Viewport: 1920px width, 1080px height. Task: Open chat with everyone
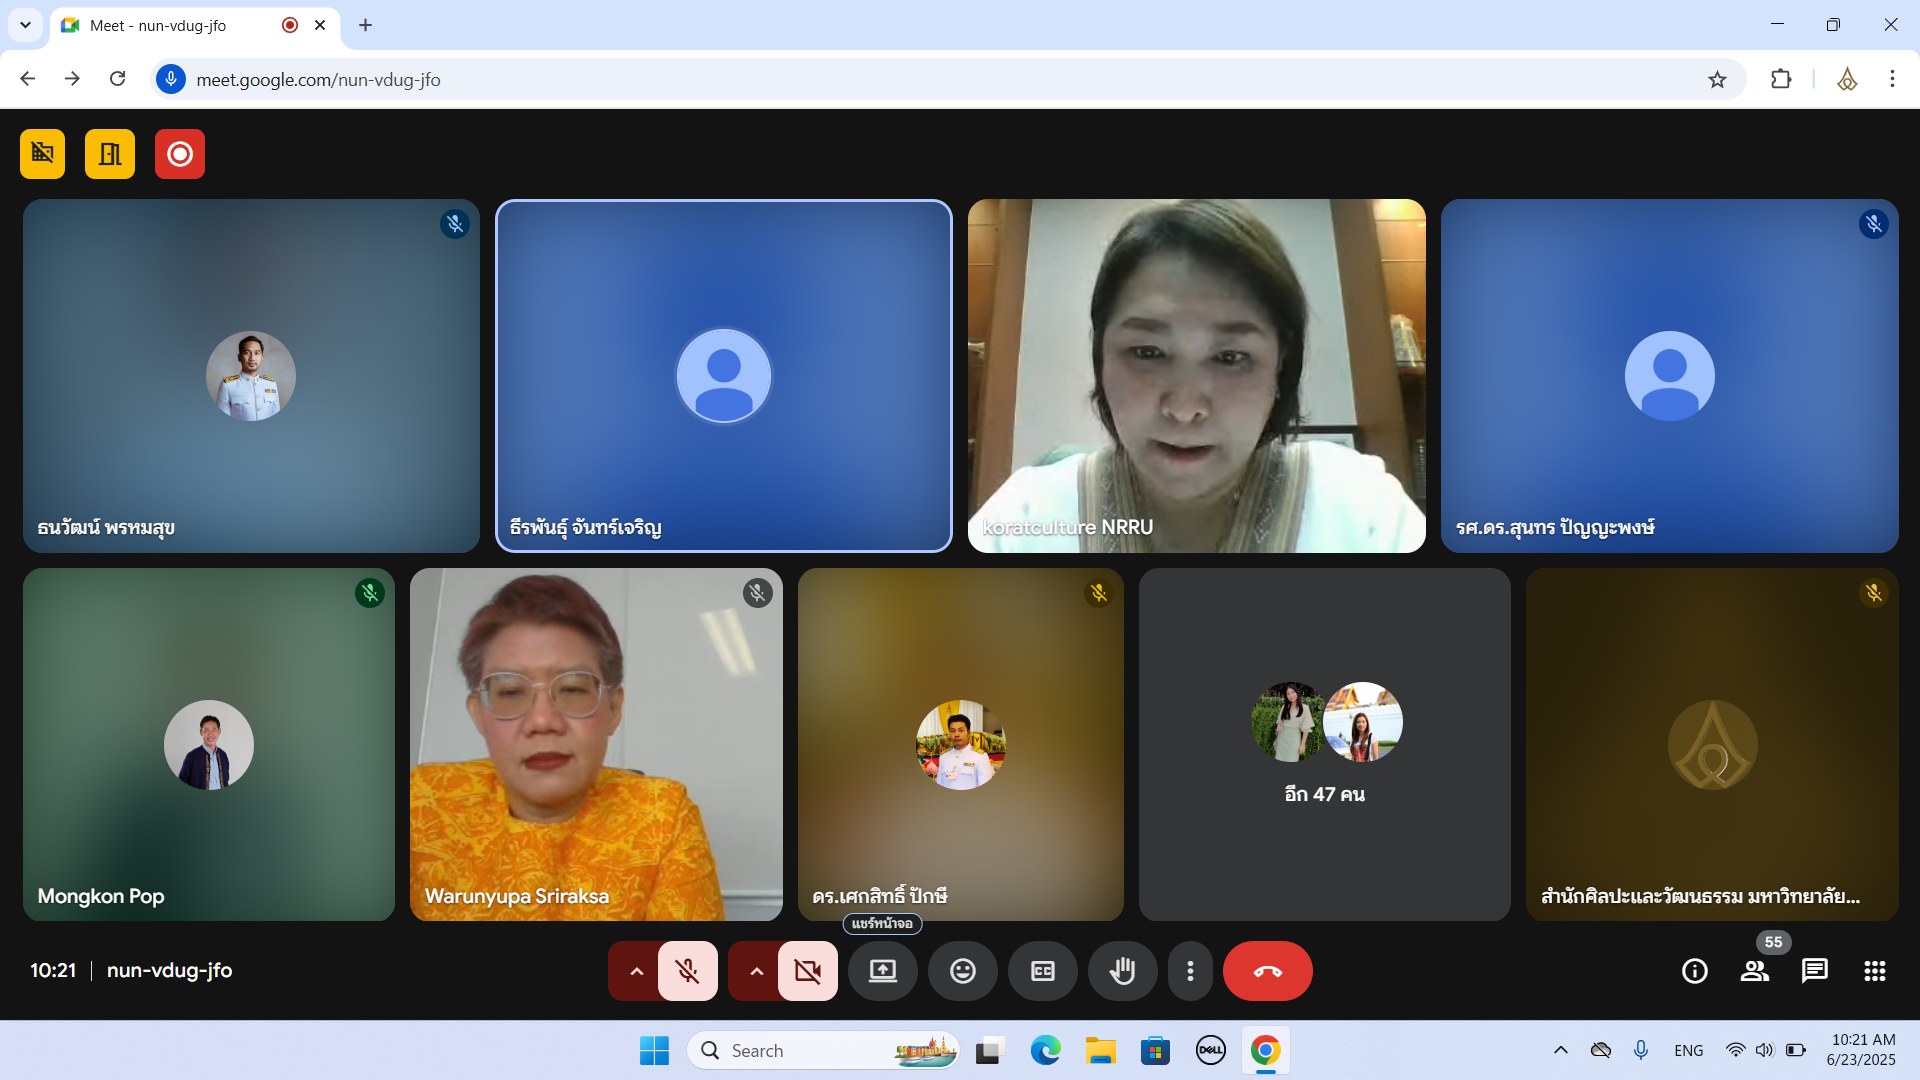[x=1815, y=971]
